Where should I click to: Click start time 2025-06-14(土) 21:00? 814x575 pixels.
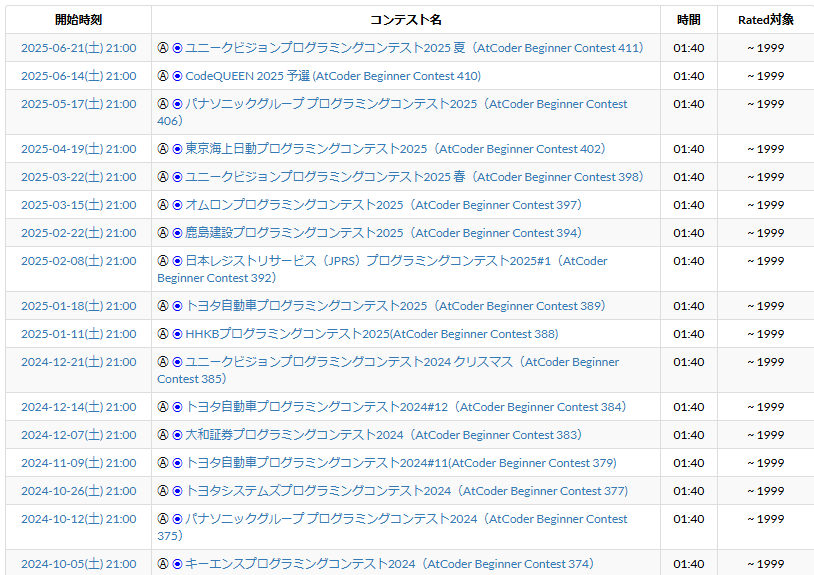(79, 76)
